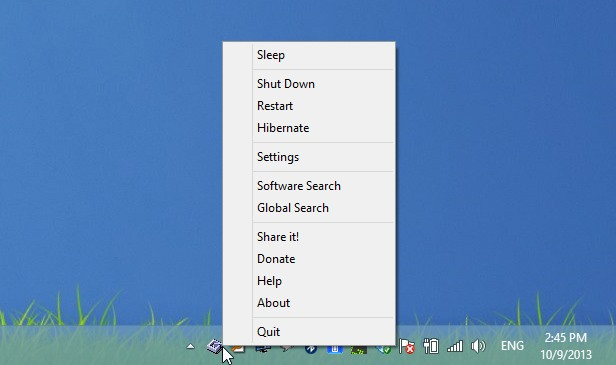Show the About menu item
Screen dimensions: 616x365
point(309,303)
